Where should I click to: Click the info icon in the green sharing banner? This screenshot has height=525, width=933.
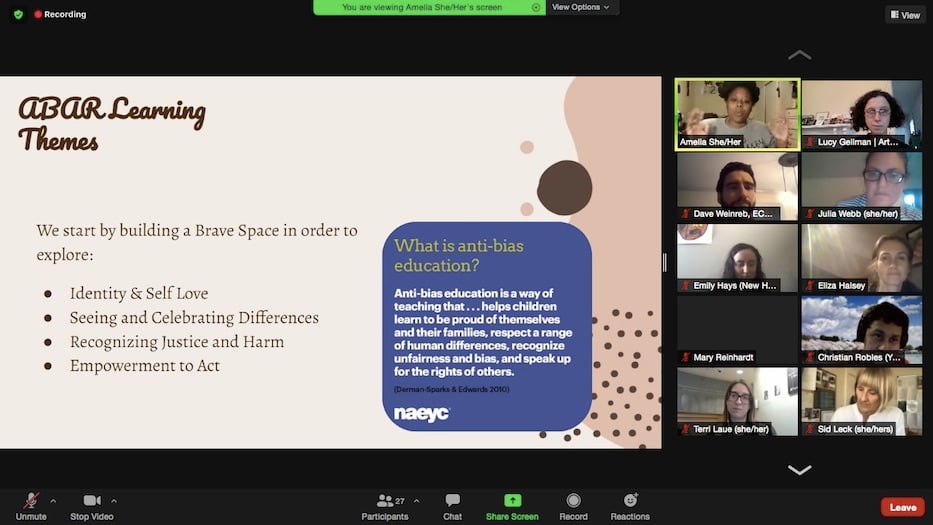click(536, 7)
